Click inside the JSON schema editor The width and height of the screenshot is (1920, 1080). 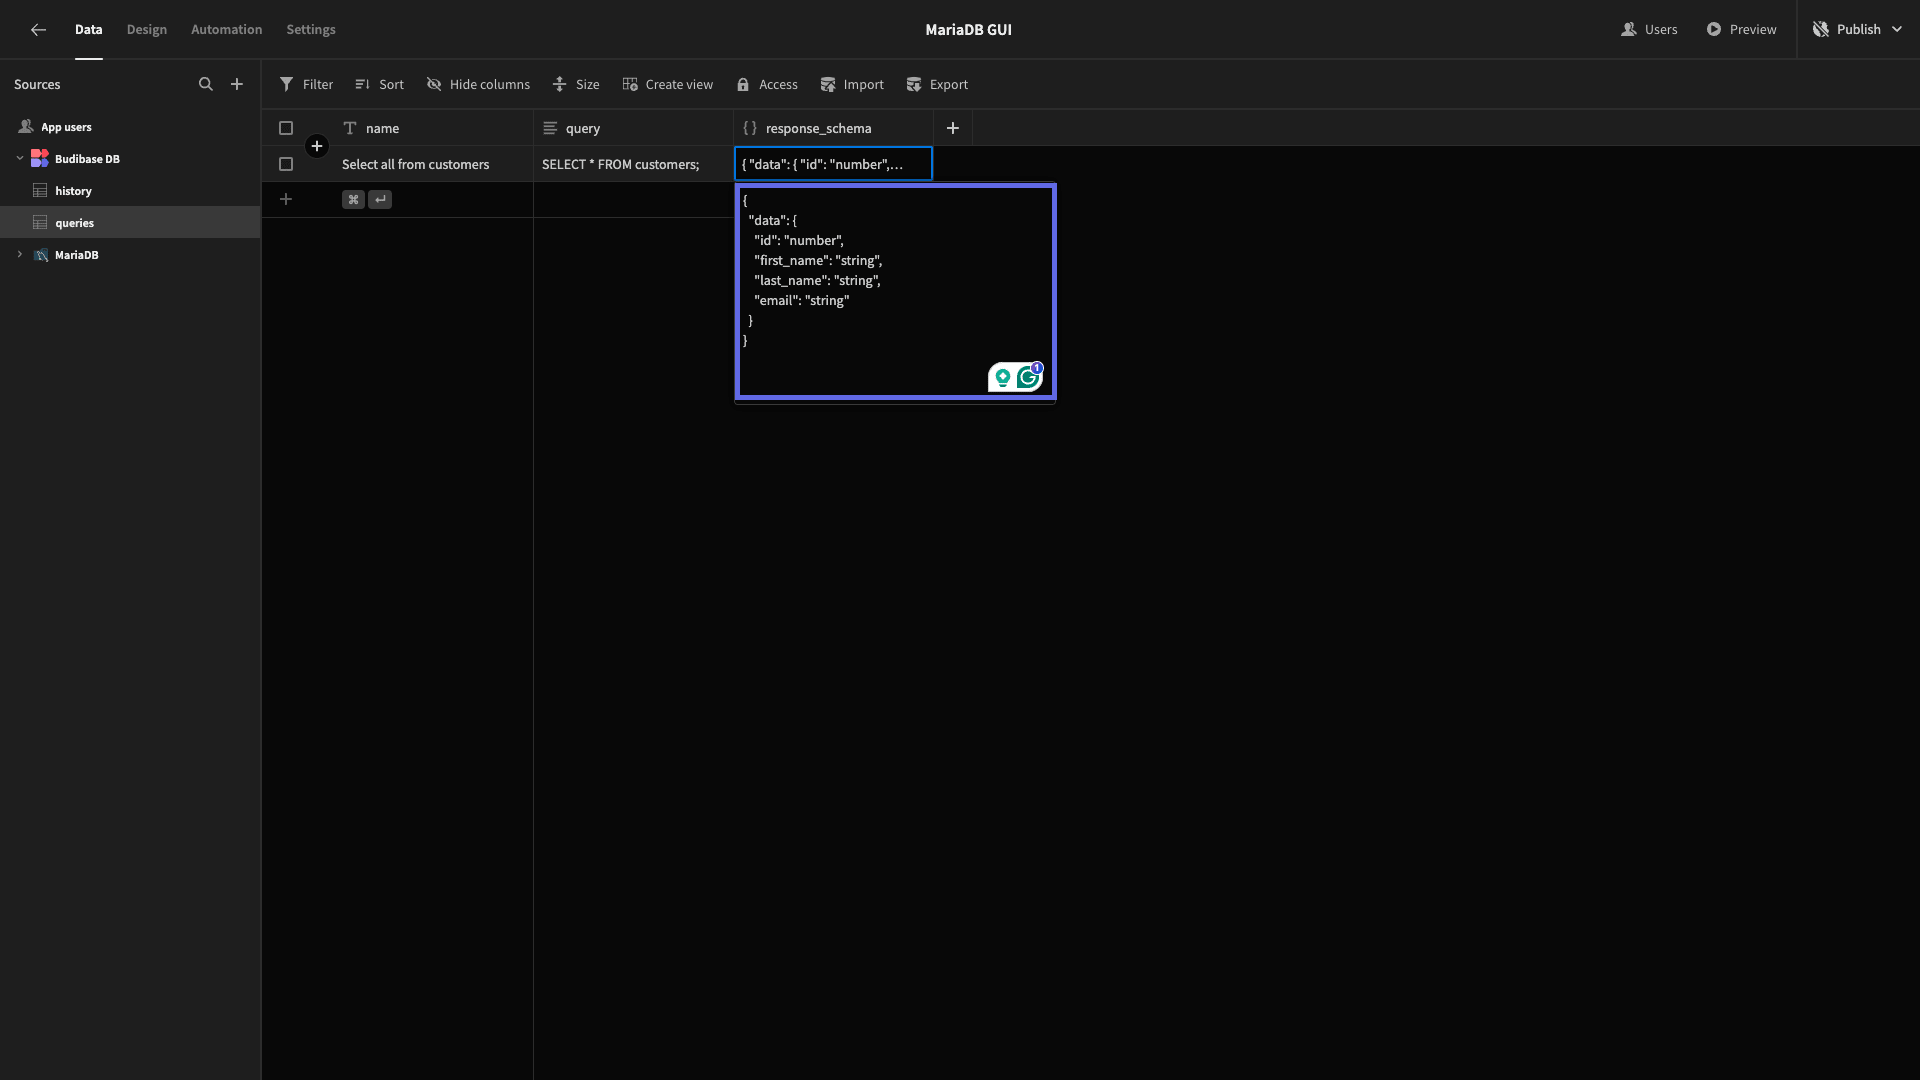click(x=895, y=291)
